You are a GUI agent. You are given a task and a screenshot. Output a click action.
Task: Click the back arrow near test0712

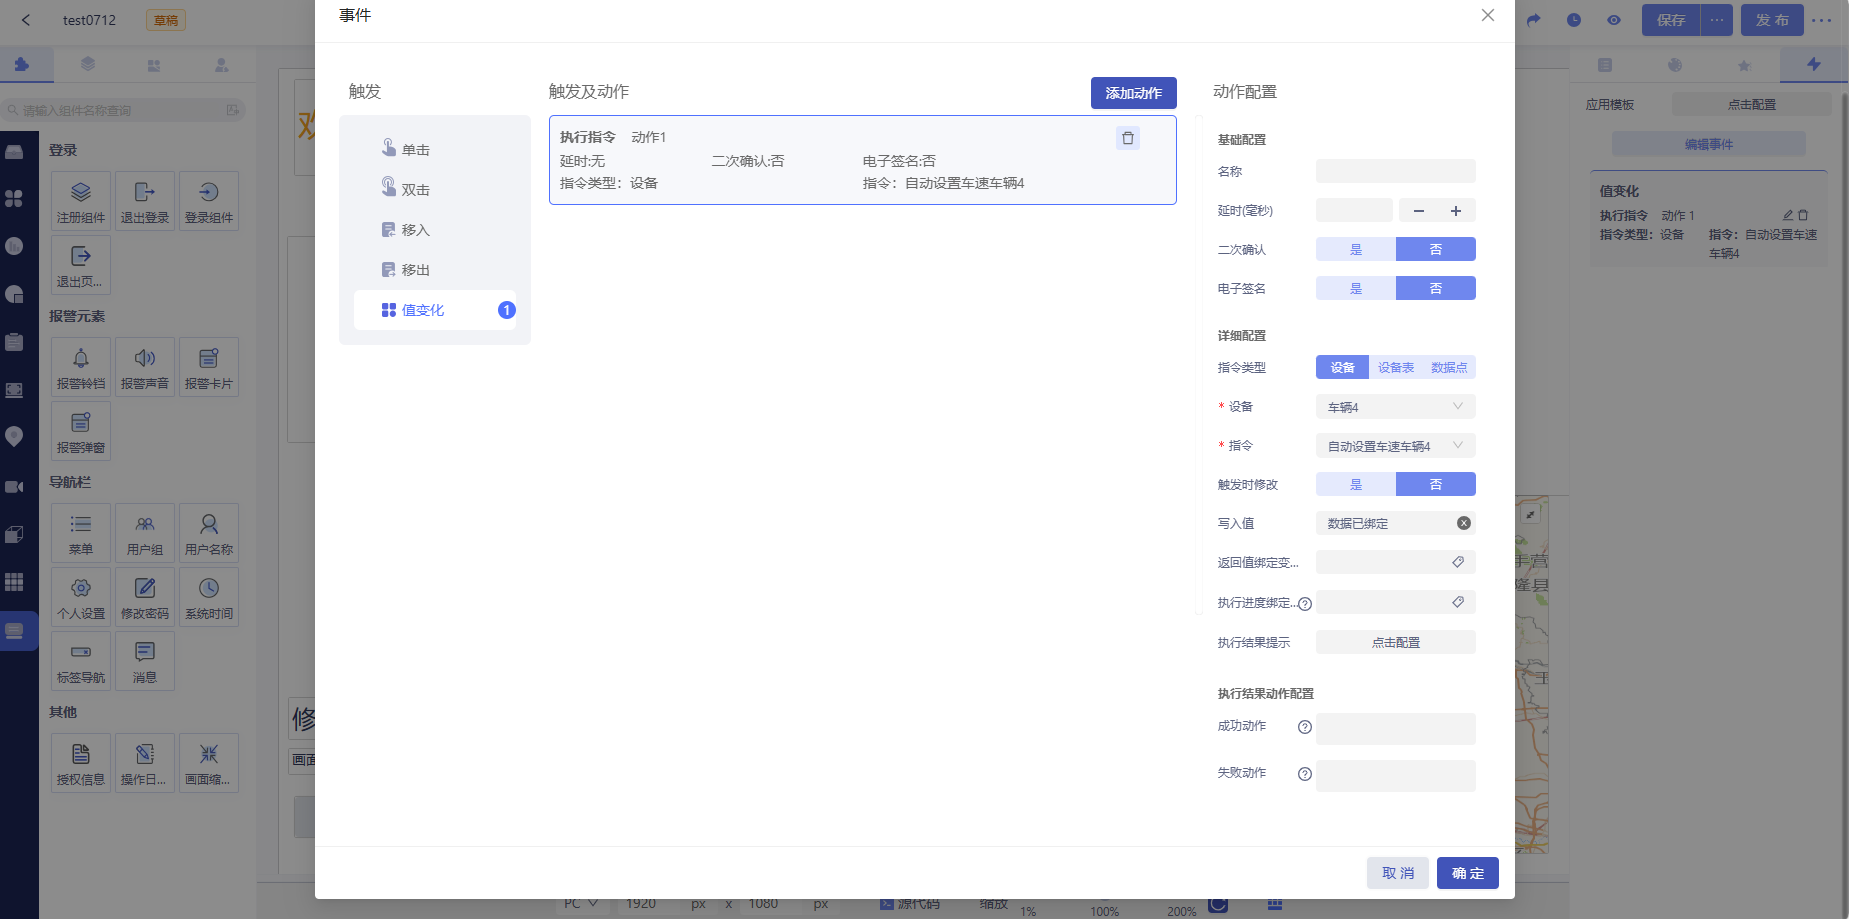pyautogui.click(x=26, y=20)
